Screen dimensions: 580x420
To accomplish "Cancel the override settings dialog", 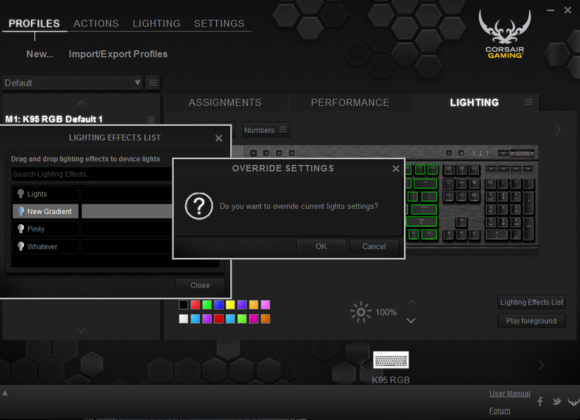I will (374, 246).
